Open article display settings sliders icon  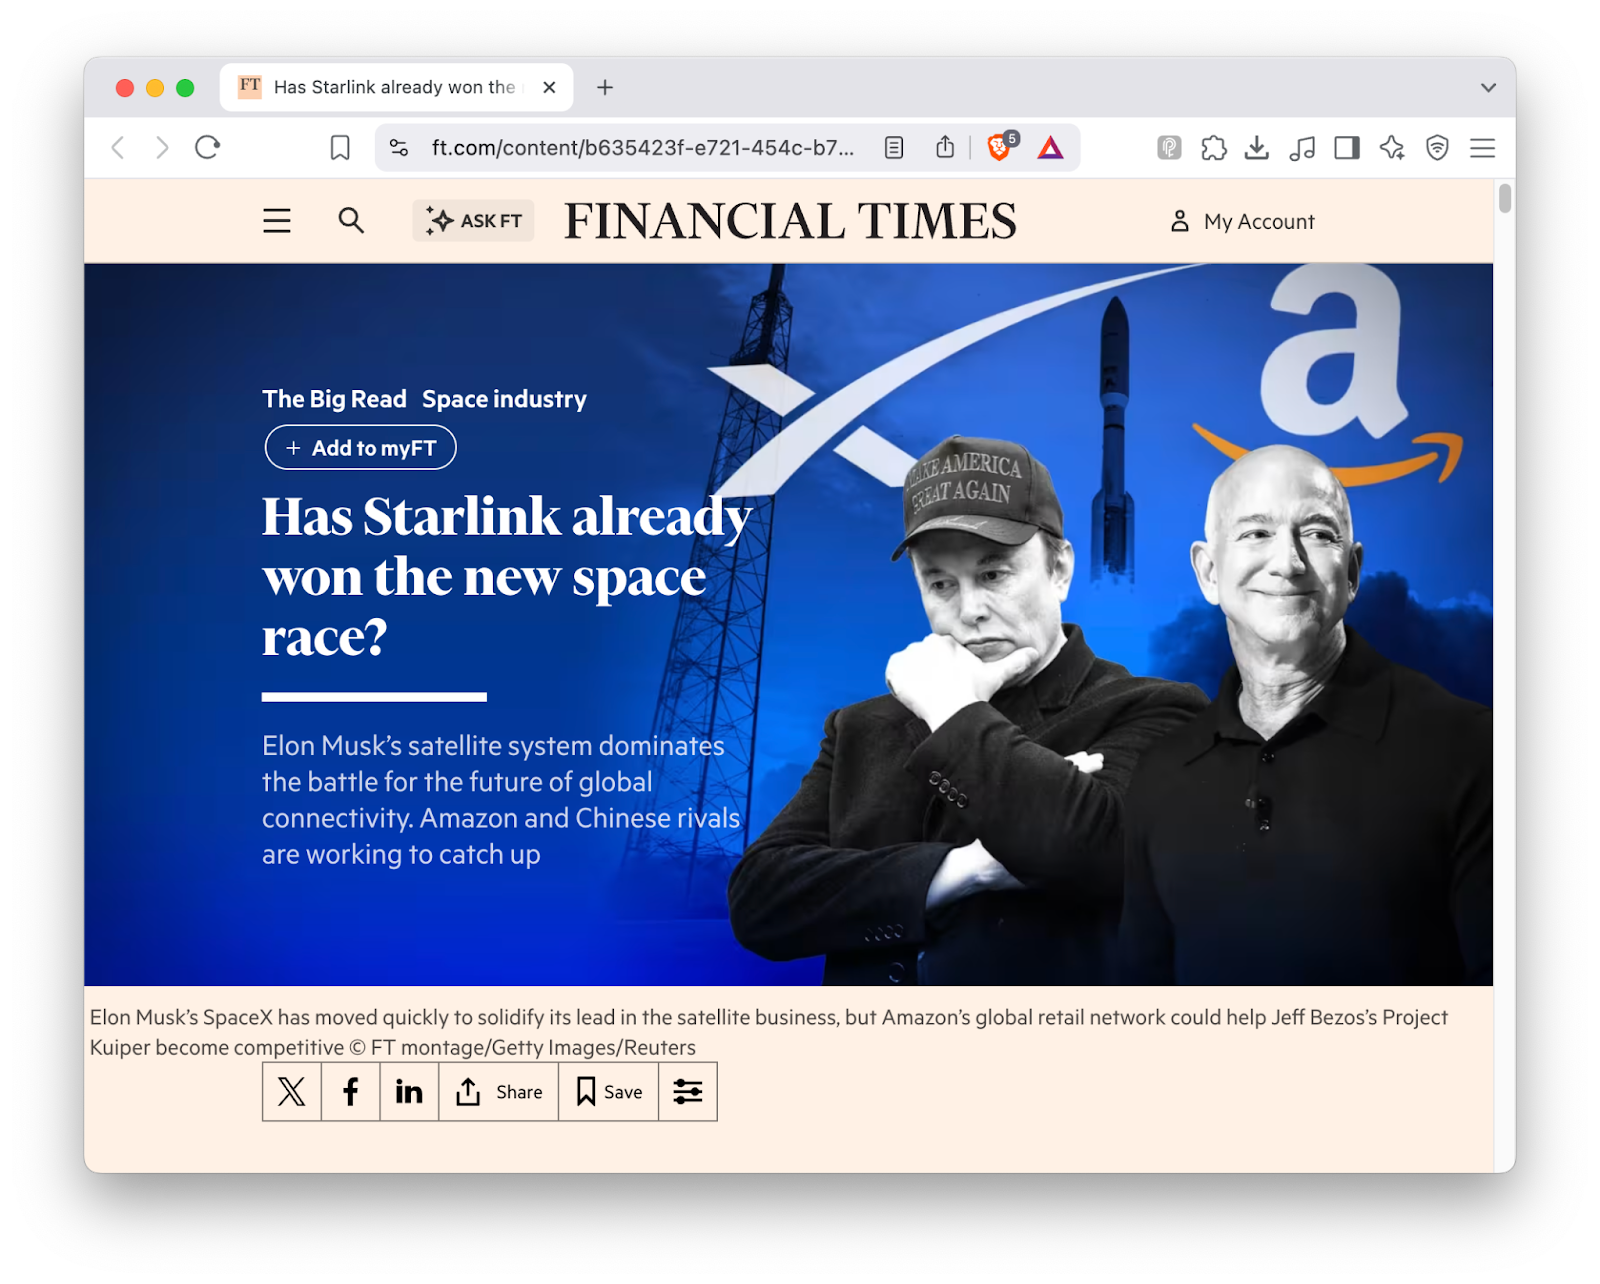(688, 1092)
